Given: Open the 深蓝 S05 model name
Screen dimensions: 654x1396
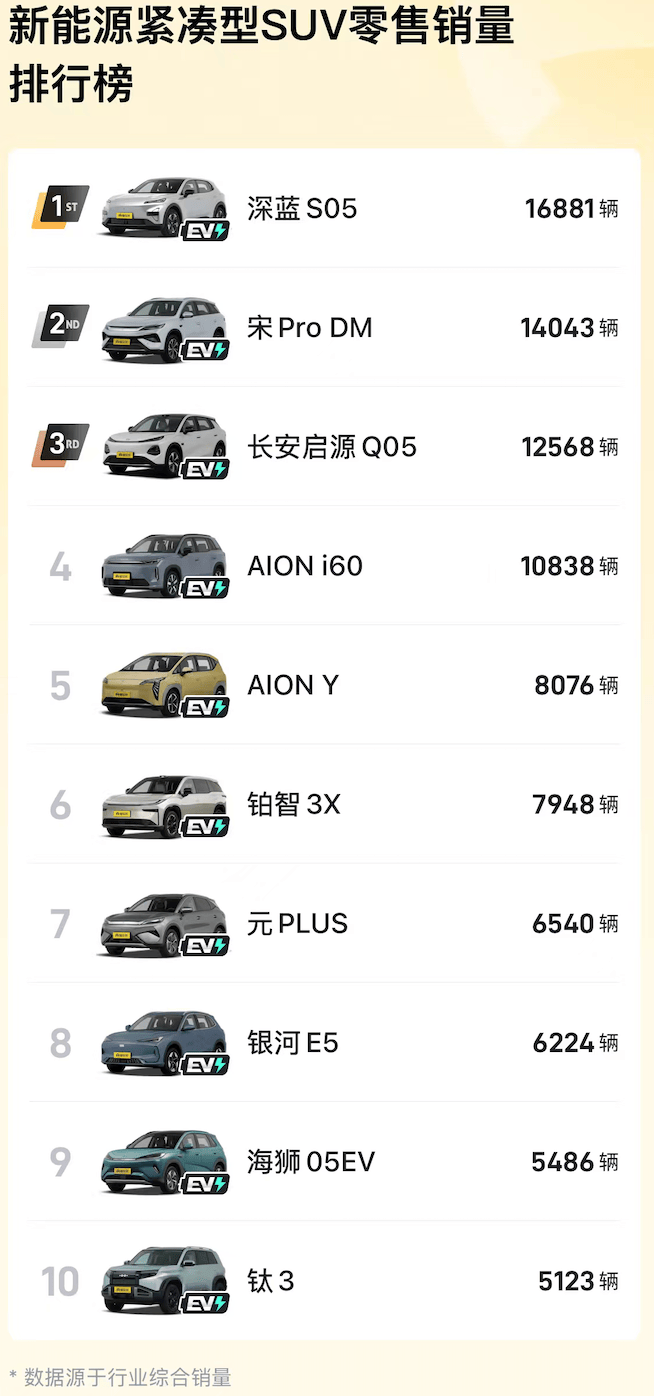Looking at the screenshot, I should pos(302,209).
